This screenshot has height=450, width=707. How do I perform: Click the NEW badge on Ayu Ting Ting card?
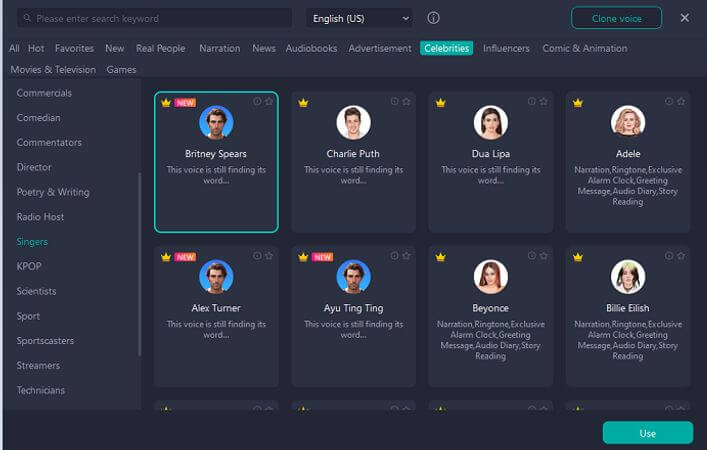(x=322, y=257)
